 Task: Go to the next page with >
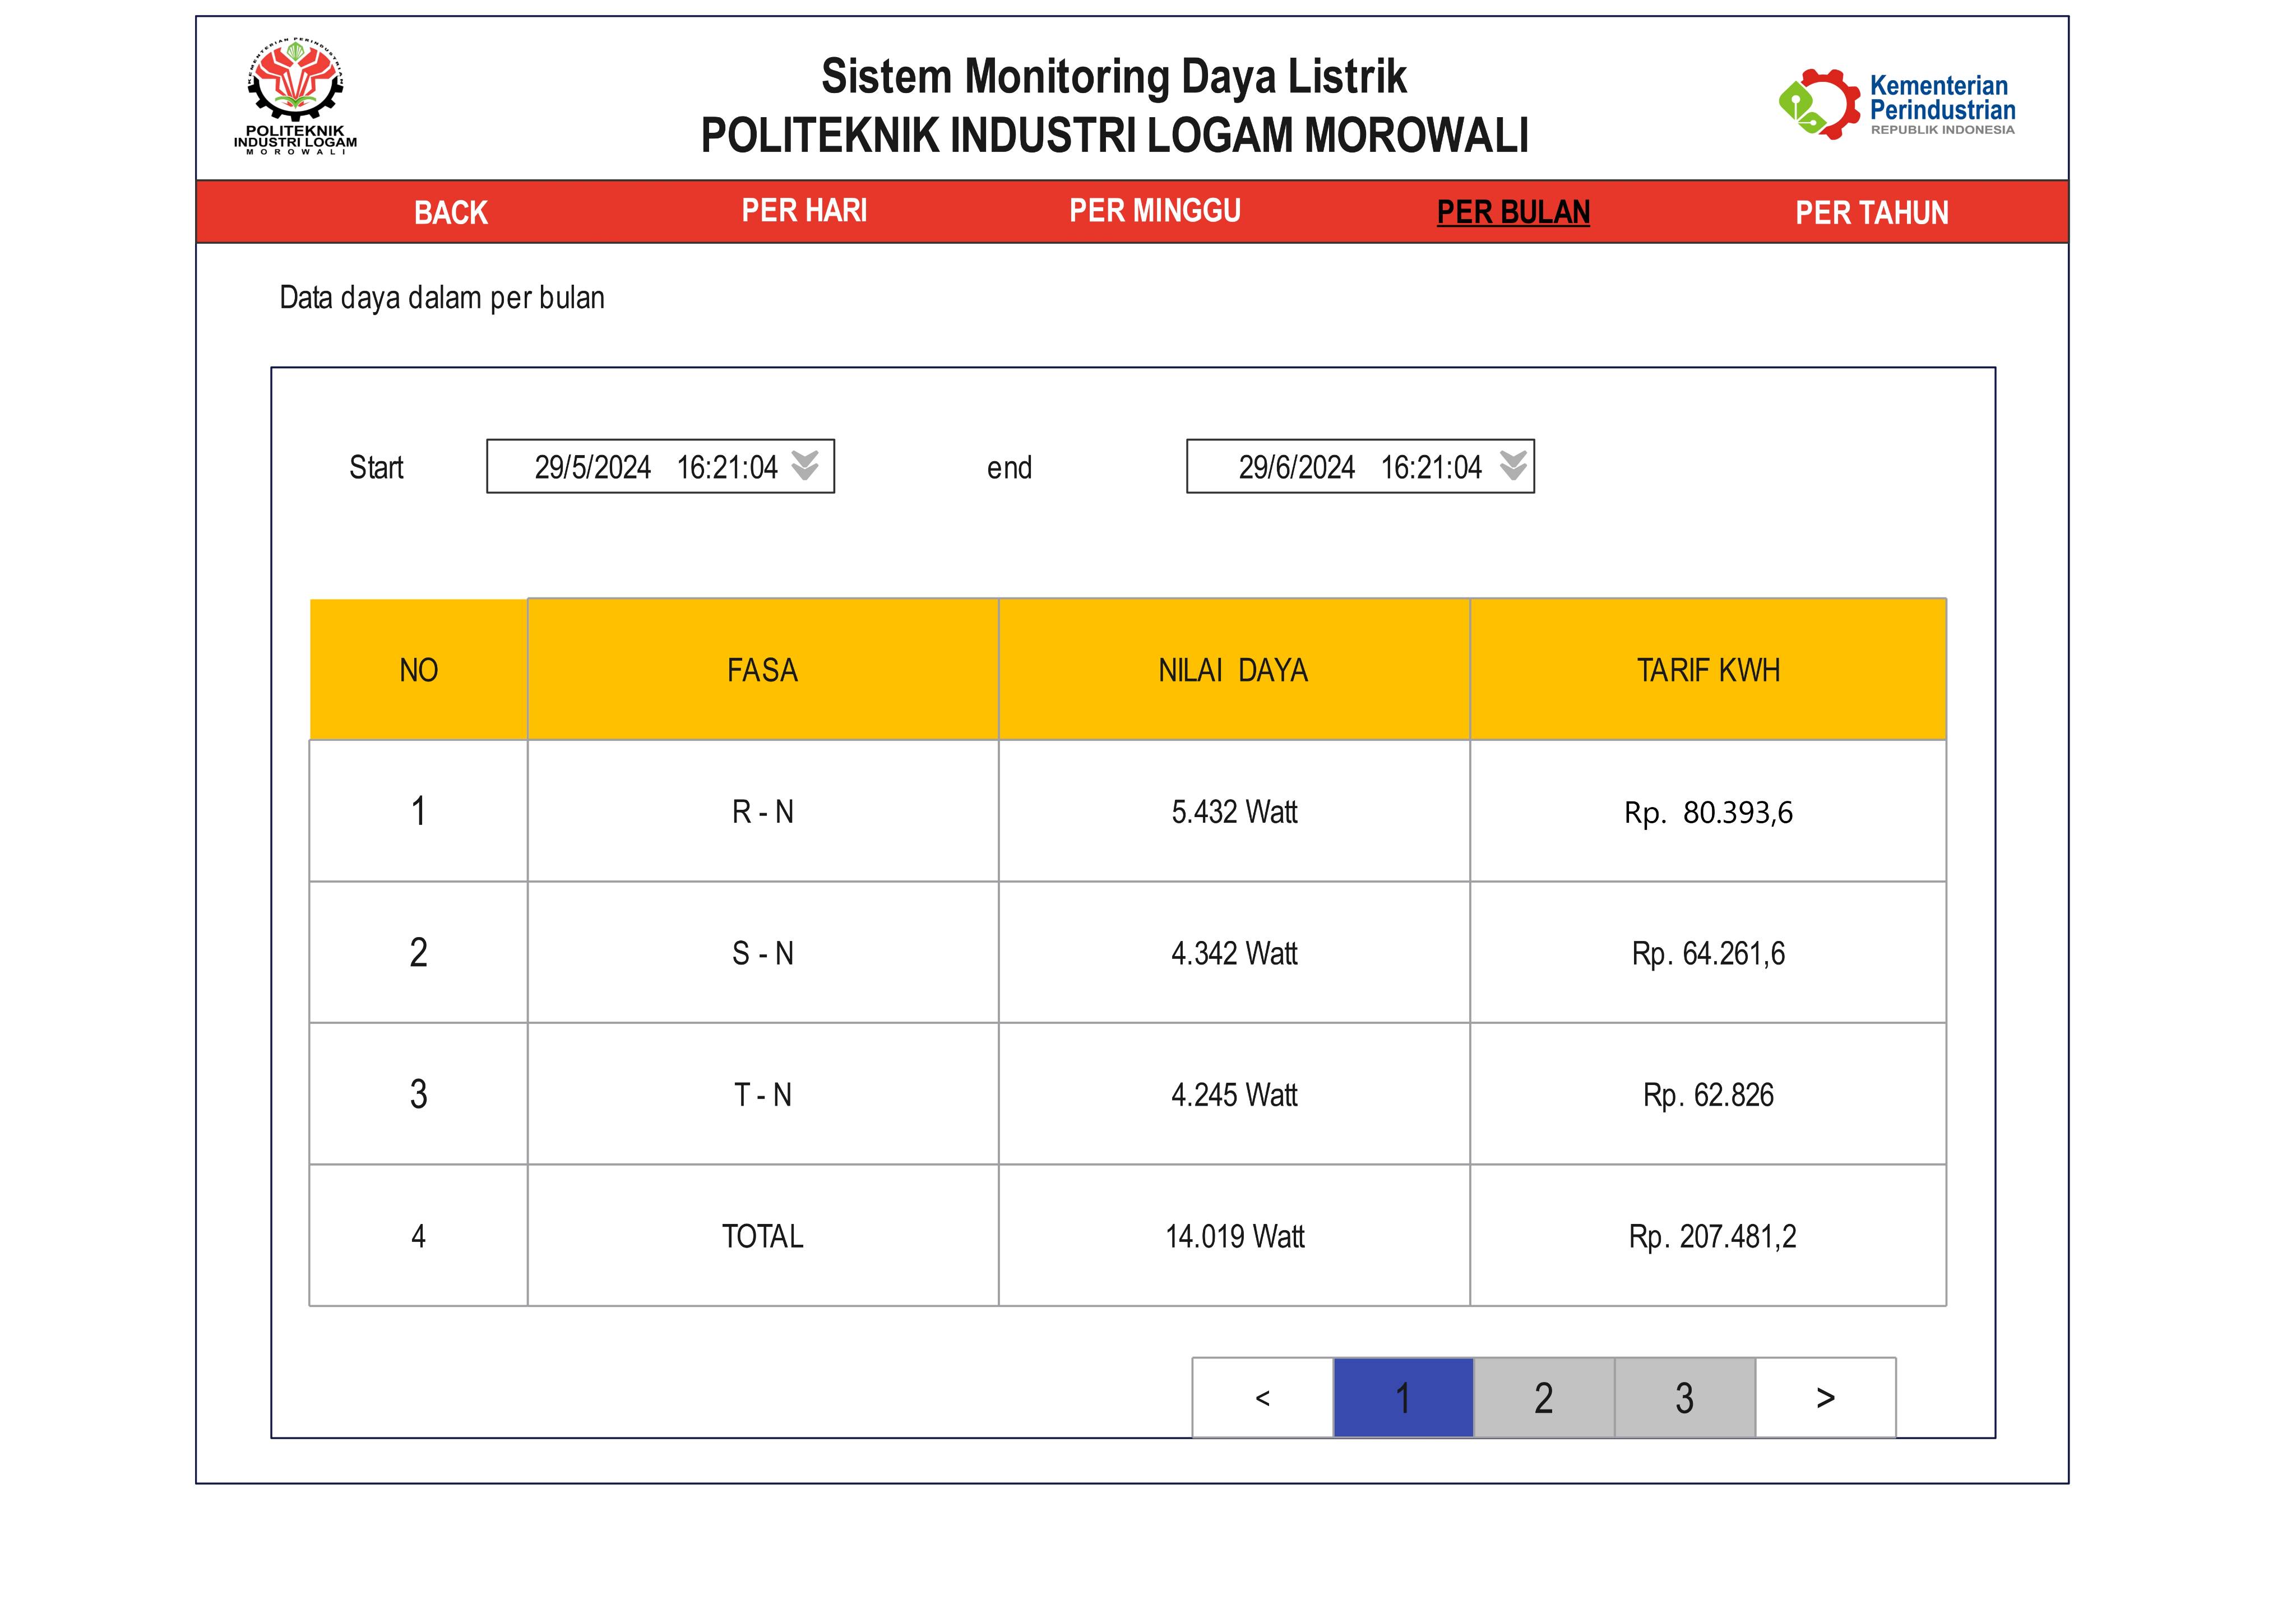1826,1398
